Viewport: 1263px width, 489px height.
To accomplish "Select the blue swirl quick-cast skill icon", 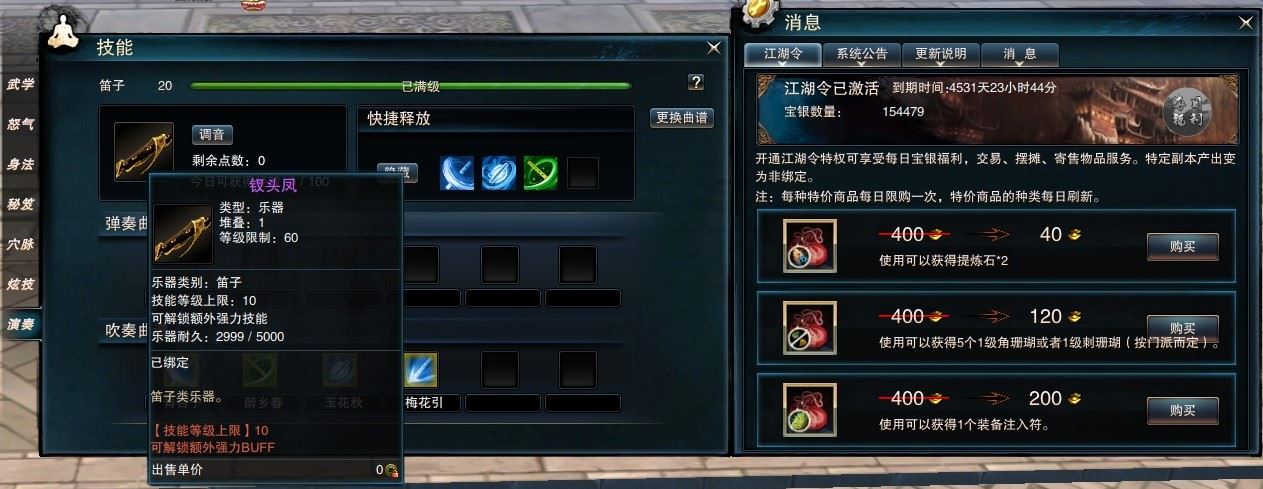I will 498,172.
